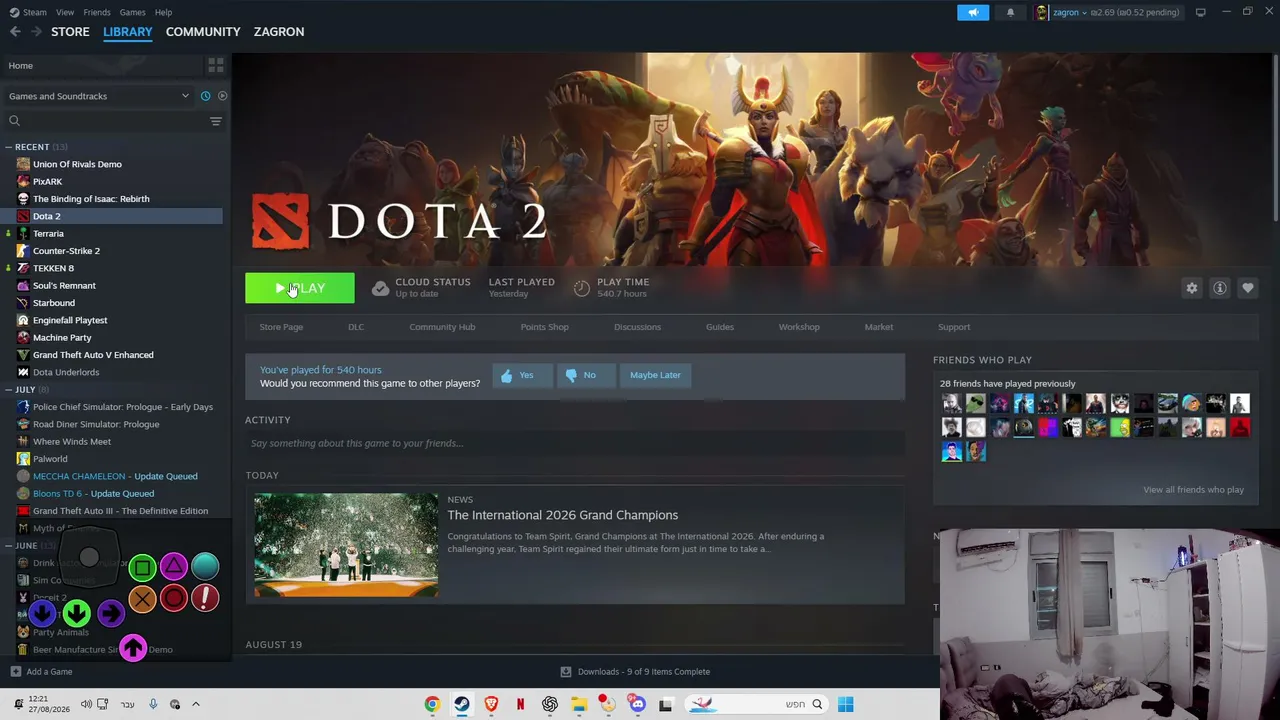Dismiss review prompt with Maybe Later
Viewport: 1280px width, 720px height.
[655, 375]
